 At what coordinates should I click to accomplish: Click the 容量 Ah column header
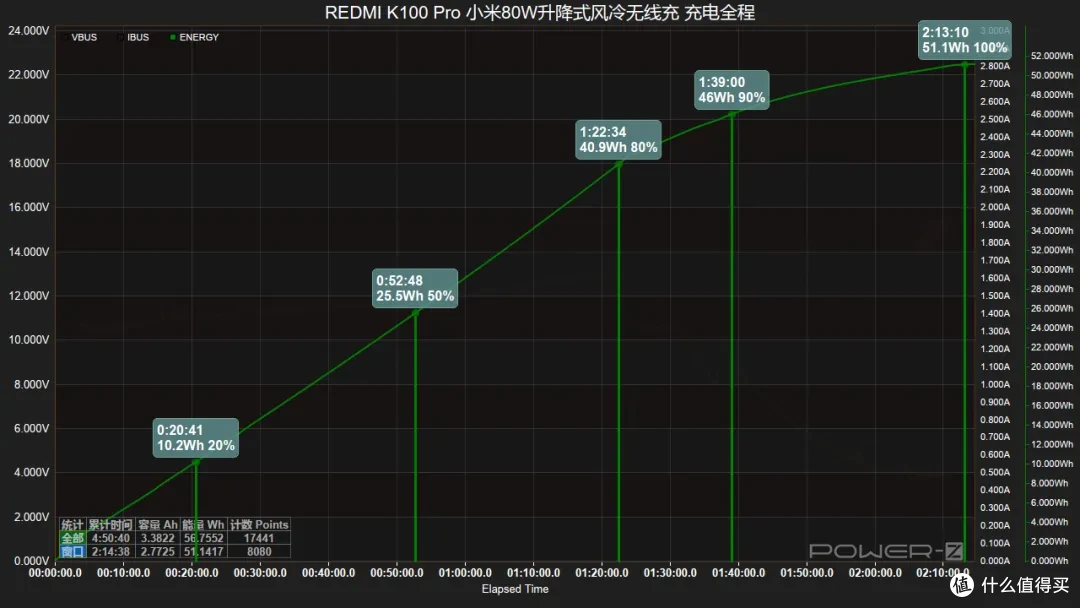(x=157, y=525)
